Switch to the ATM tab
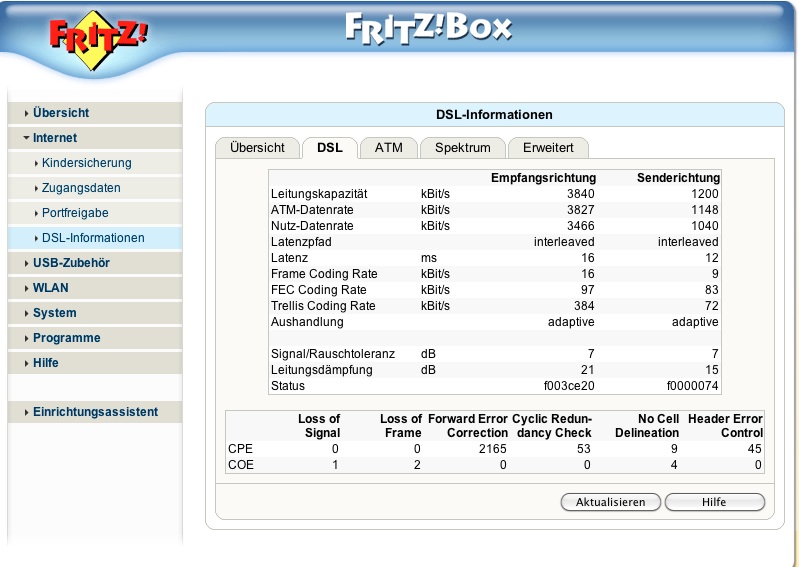 pyautogui.click(x=389, y=148)
